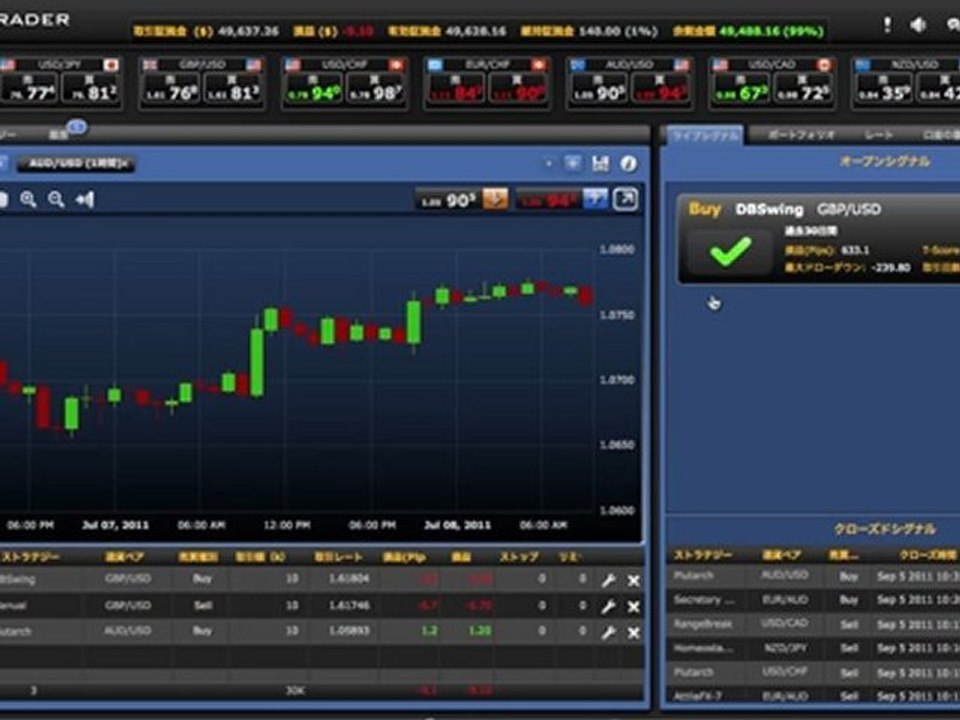960x720 pixels.
Task: Sort positions by Stop column header
Action: (x=519, y=557)
